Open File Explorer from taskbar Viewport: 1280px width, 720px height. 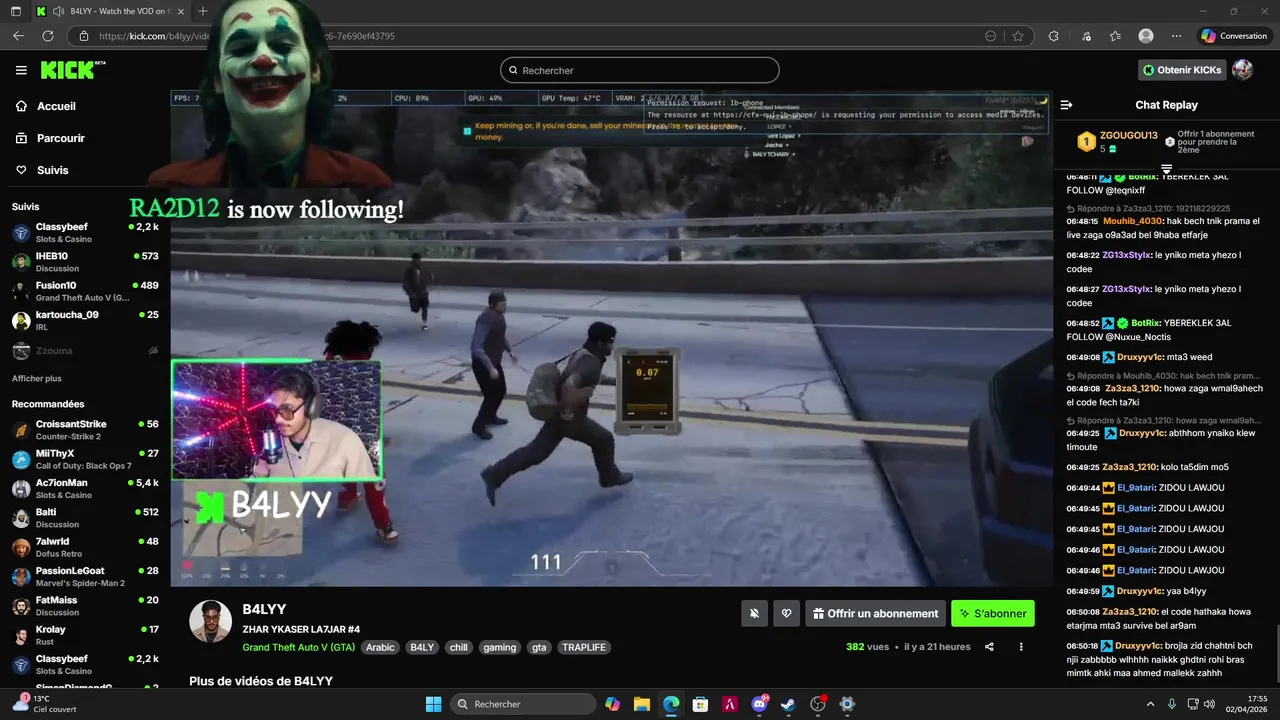642,704
